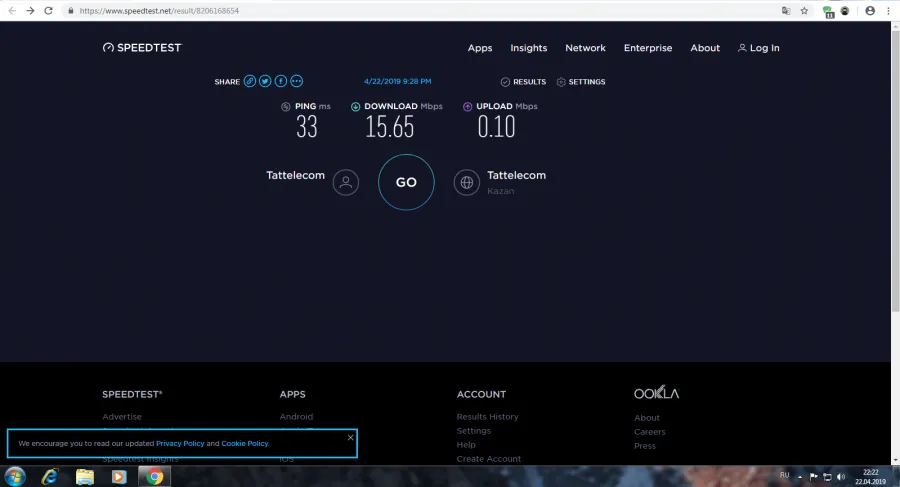Click the test date 4/22/2019 9:28 PM
The image size is (900, 487).
[397, 82]
